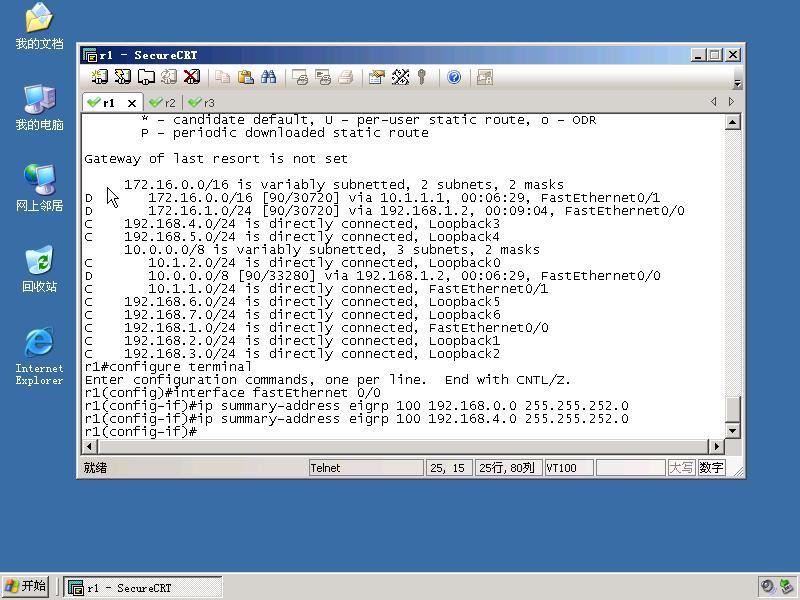
Task: Click the 'Gateway of last resort is not set' line
Action: 216,159
